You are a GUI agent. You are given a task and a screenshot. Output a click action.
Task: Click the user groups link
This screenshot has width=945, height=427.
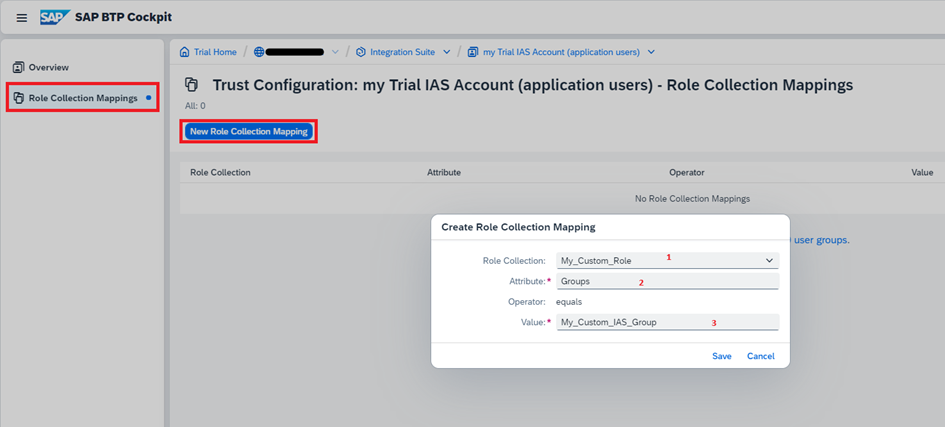coord(821,240)
